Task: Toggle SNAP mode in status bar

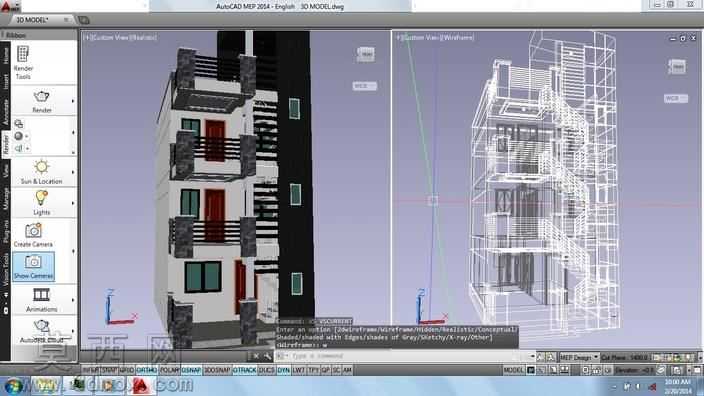Action: pos(109,370)
